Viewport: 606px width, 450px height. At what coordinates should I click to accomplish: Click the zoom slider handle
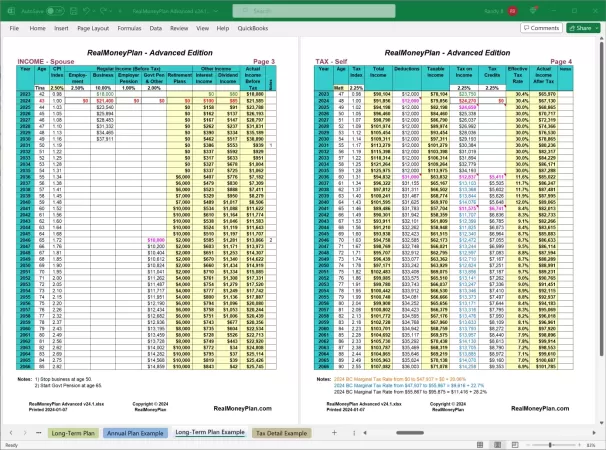click(548, 444)
